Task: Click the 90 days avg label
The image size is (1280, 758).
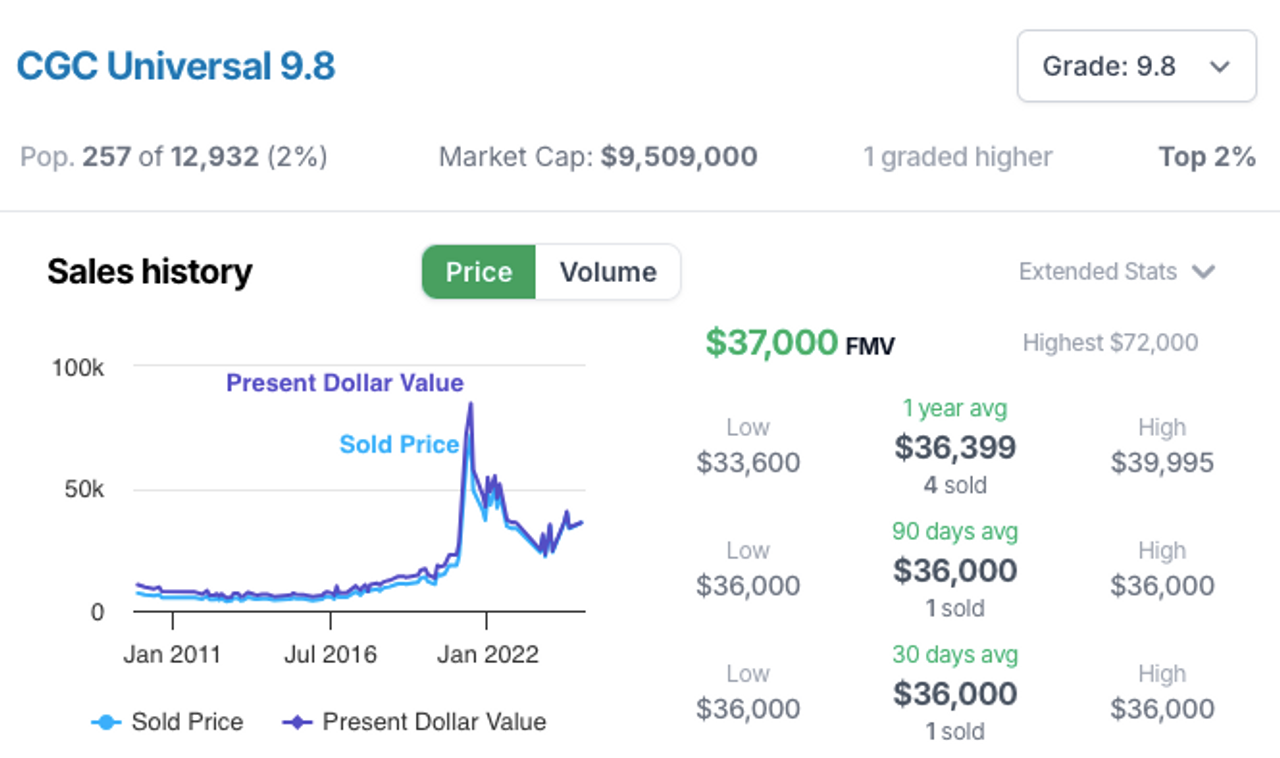Action: [955, 531]
